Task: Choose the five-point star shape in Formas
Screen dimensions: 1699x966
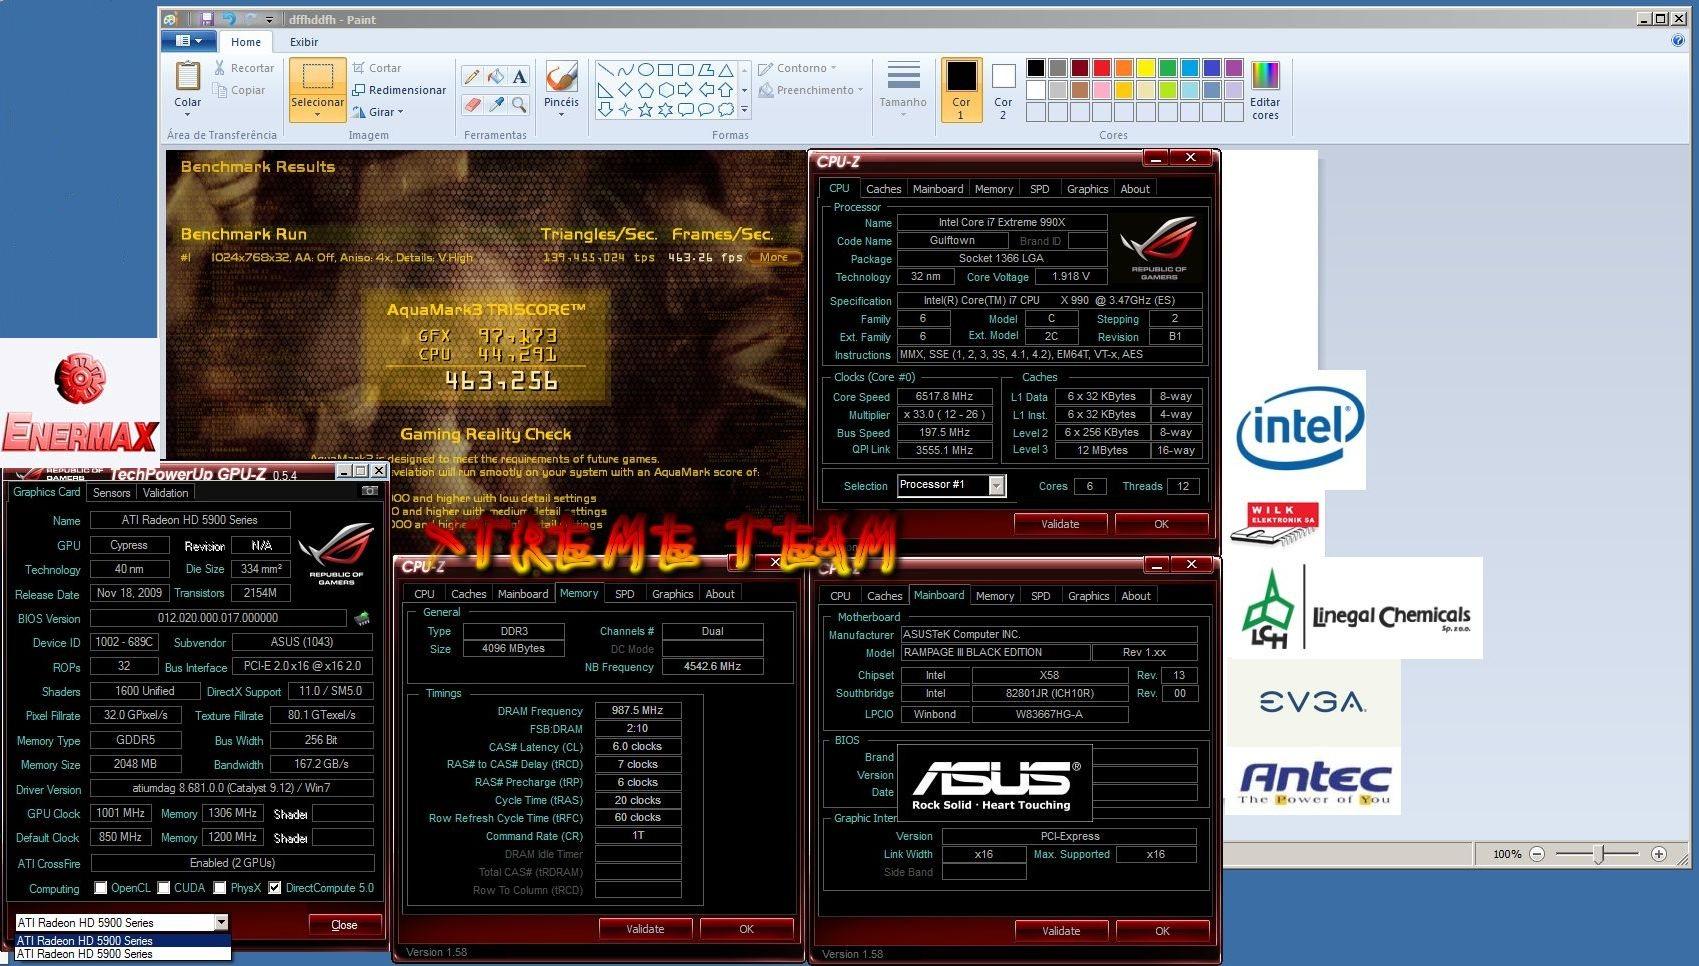Action: click(x=646, y=109)
